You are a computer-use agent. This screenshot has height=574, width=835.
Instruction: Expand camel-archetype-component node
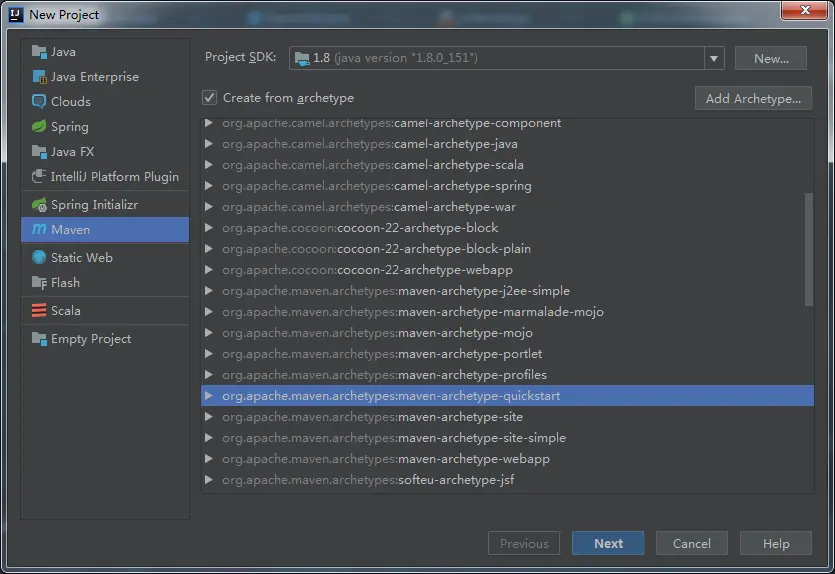click(x=209, y=123)
